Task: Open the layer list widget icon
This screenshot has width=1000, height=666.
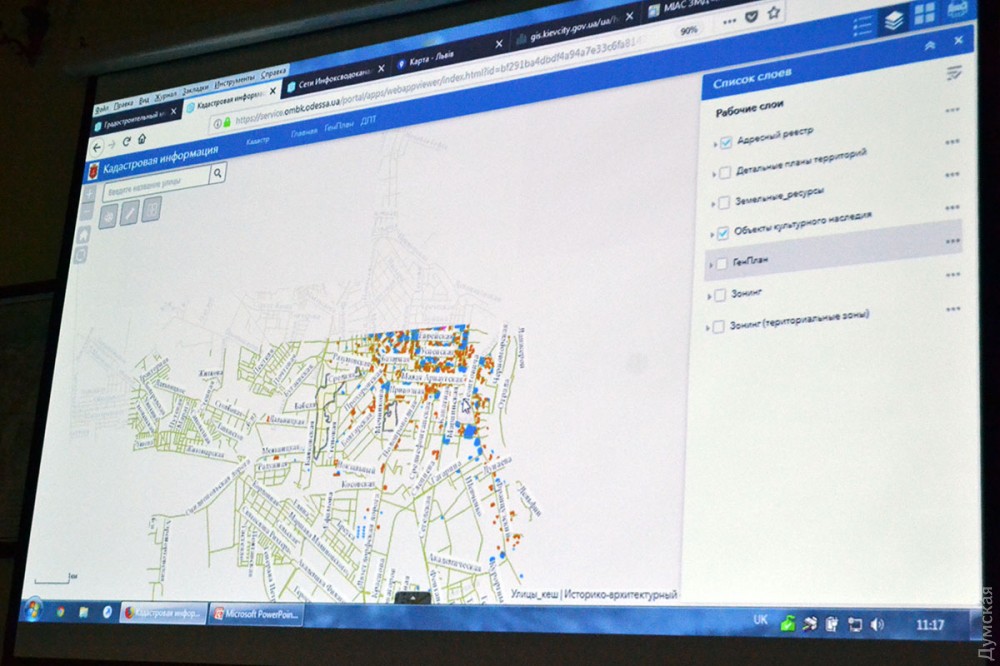Action: (893, 20)
